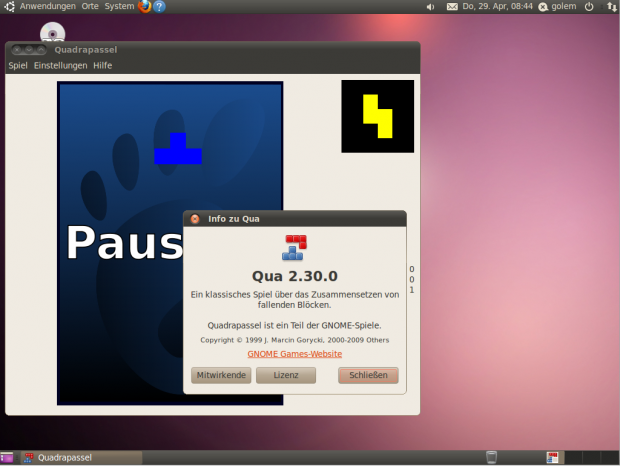Click the workspace switcher in bottom panel
This screenshot has height=466, width=620.
point(552,457)
